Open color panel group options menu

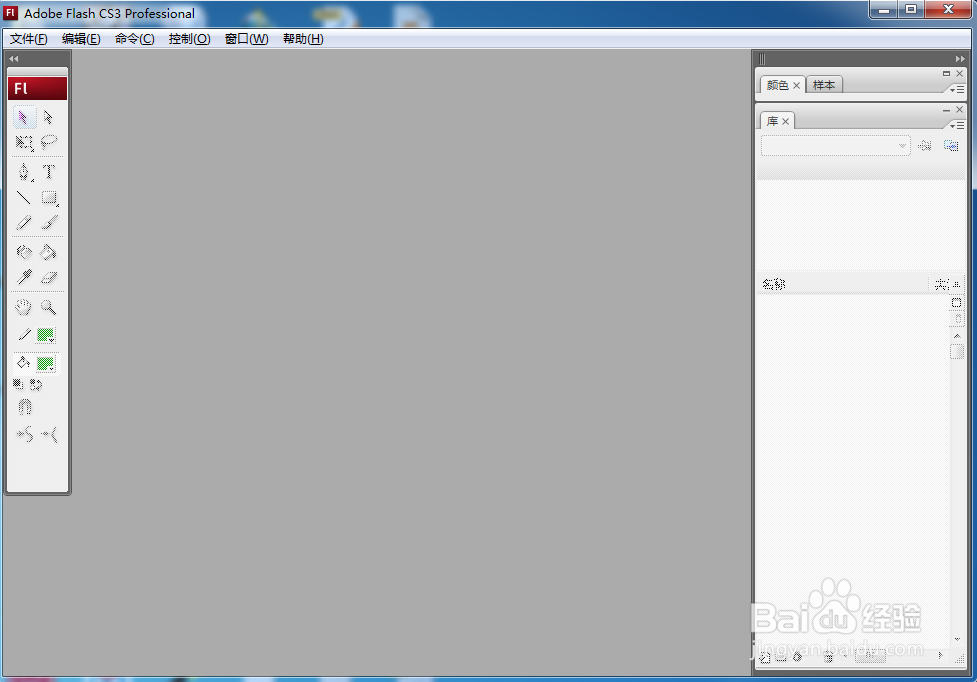(956, 90)
